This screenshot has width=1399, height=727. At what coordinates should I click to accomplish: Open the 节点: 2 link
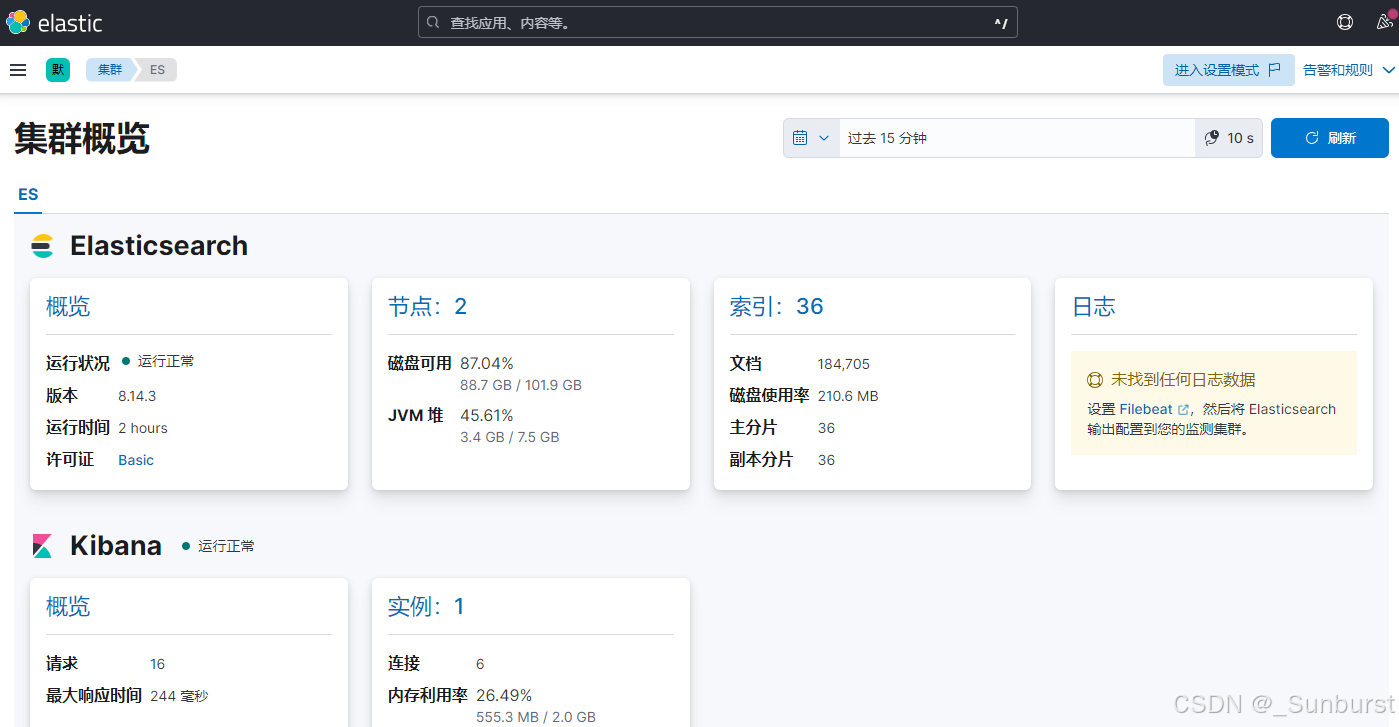427,307
